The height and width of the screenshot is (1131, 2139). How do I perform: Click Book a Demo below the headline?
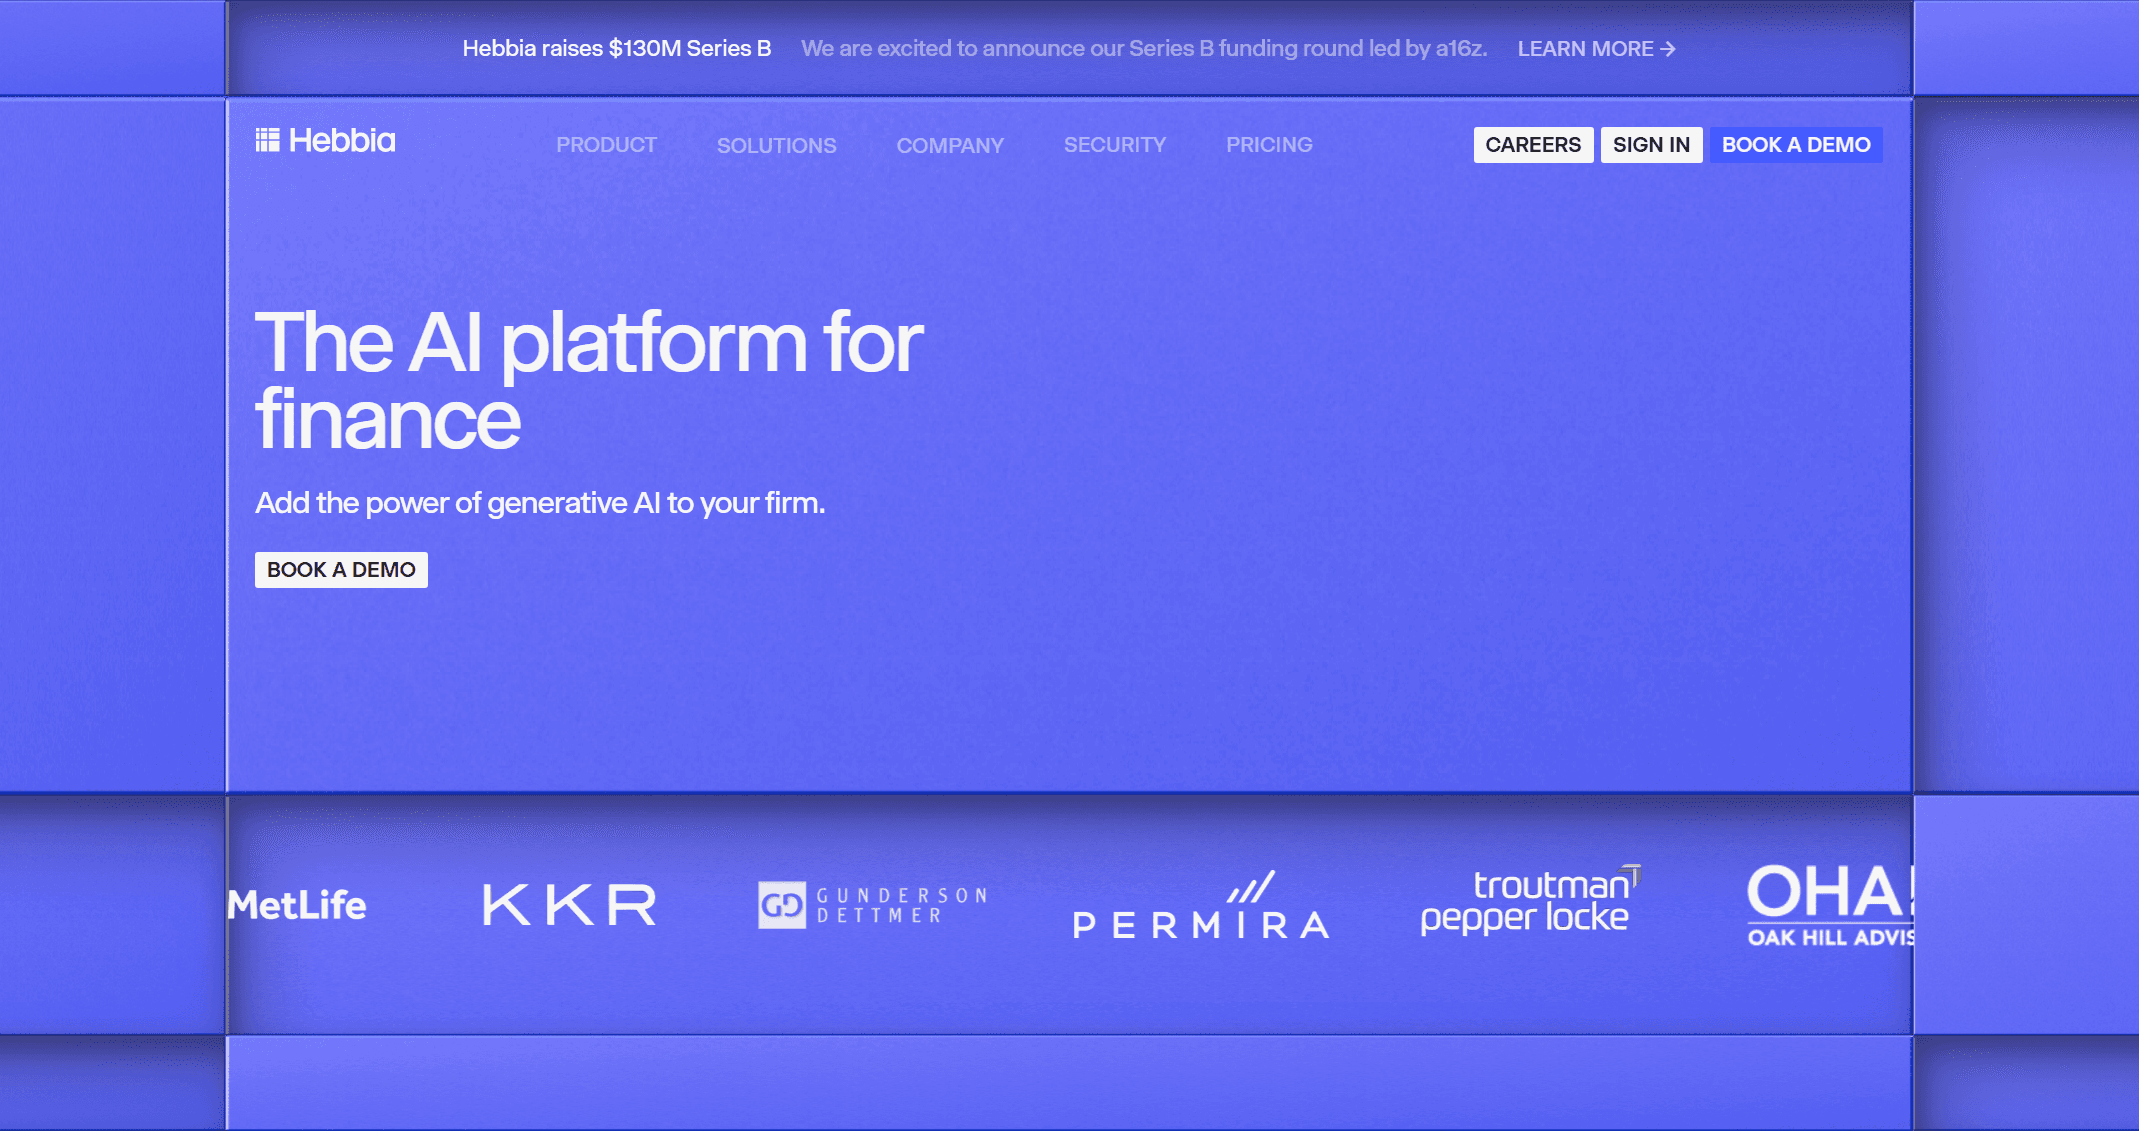pyautogui.click(x=341, y=570)
